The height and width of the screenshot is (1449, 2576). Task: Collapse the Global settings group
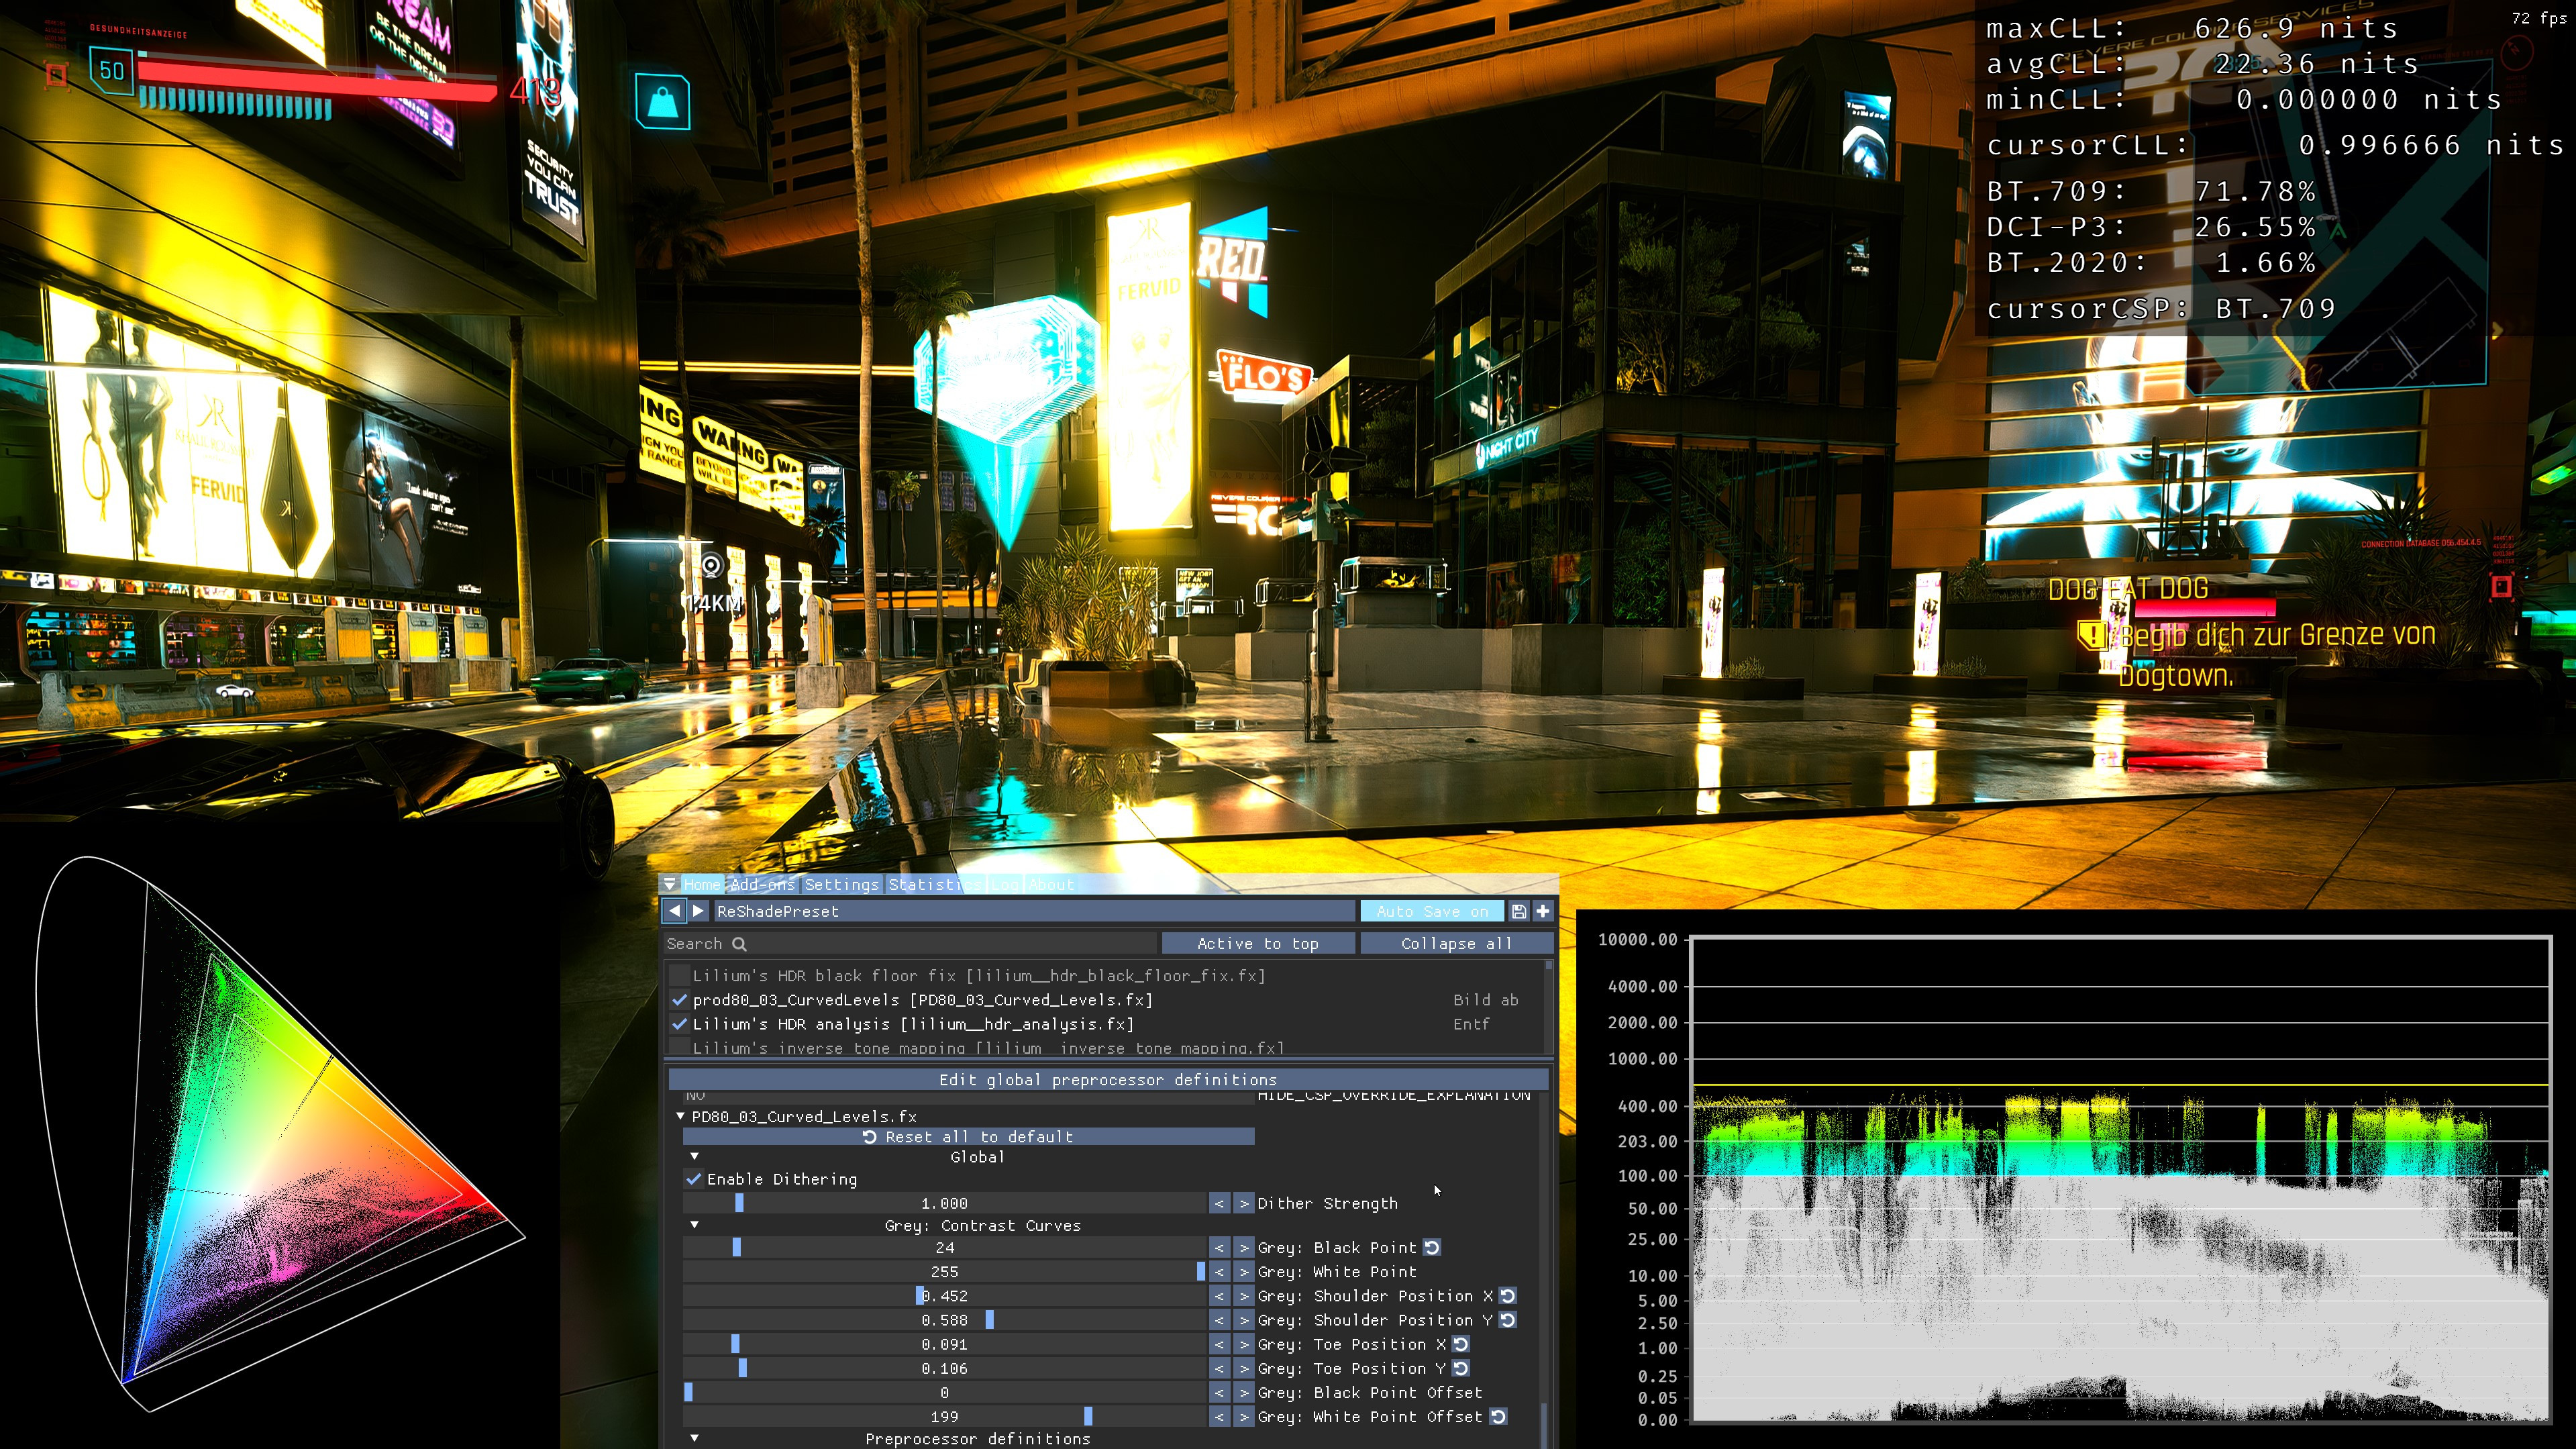coord(695,1156)
